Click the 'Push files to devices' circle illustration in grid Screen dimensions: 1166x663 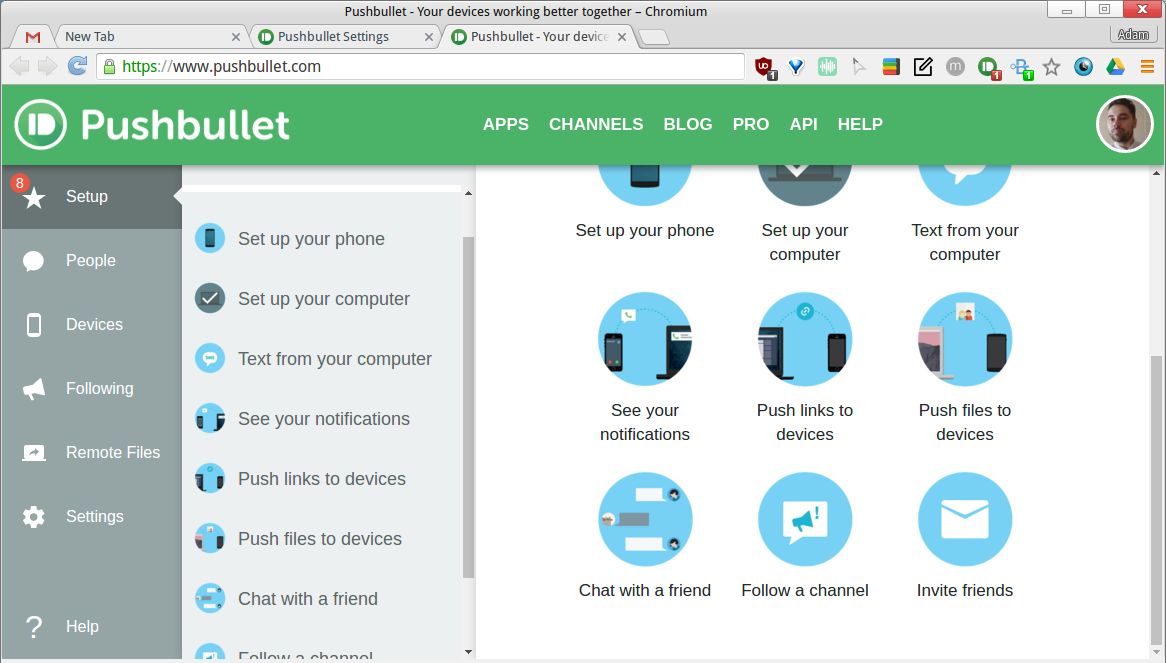[x=964, y=339]
